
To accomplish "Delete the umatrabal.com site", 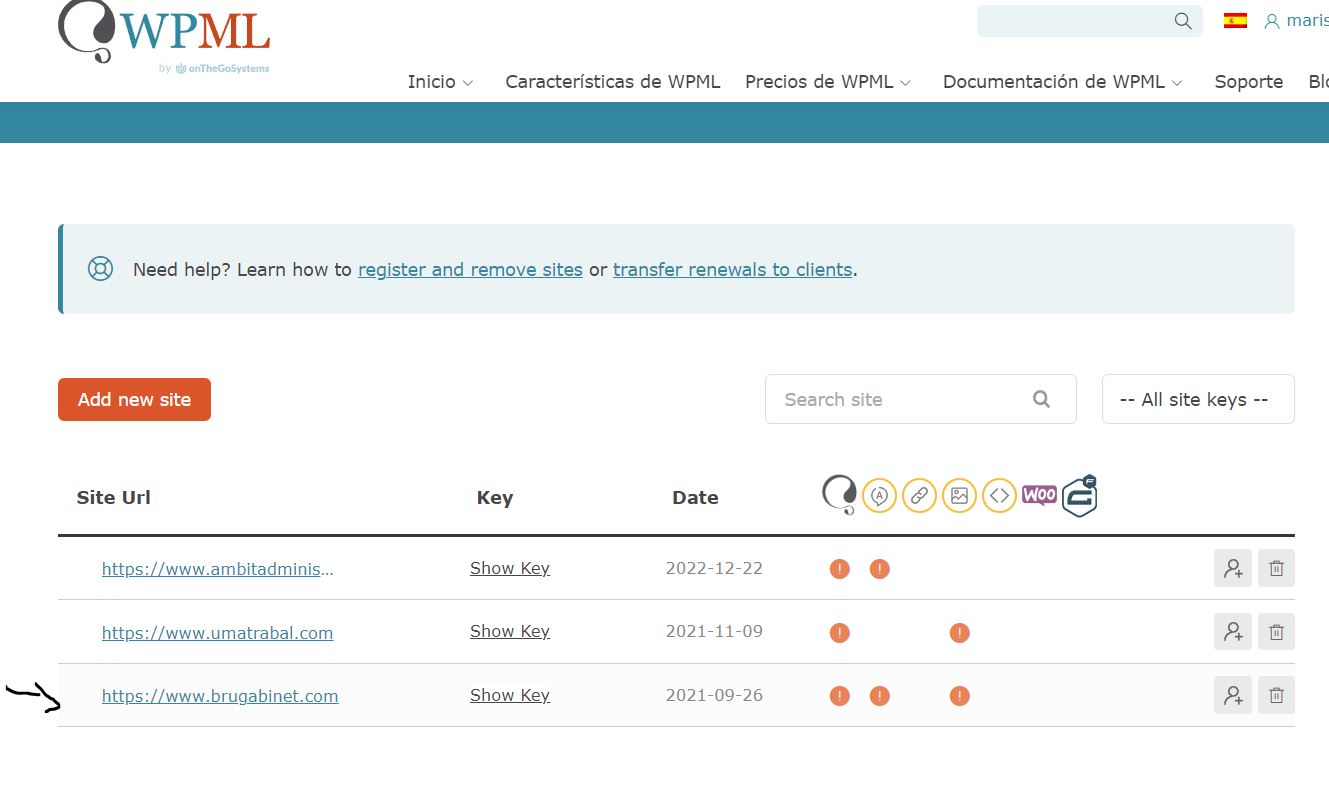I will (1276, 631).
